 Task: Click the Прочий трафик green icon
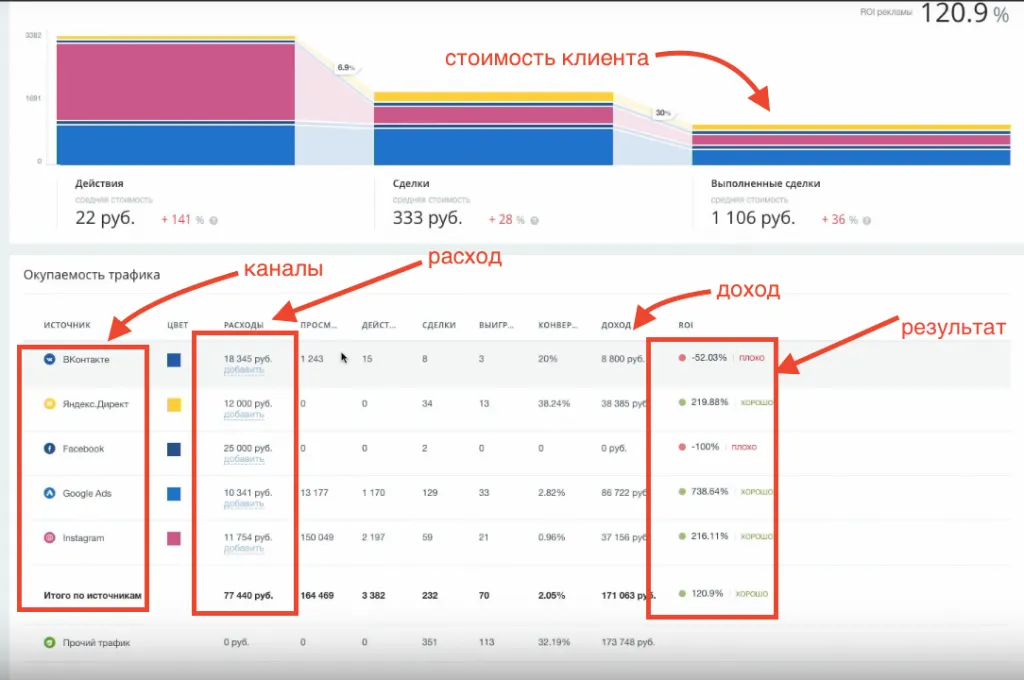pyautogui.click(x=49, y=642)
